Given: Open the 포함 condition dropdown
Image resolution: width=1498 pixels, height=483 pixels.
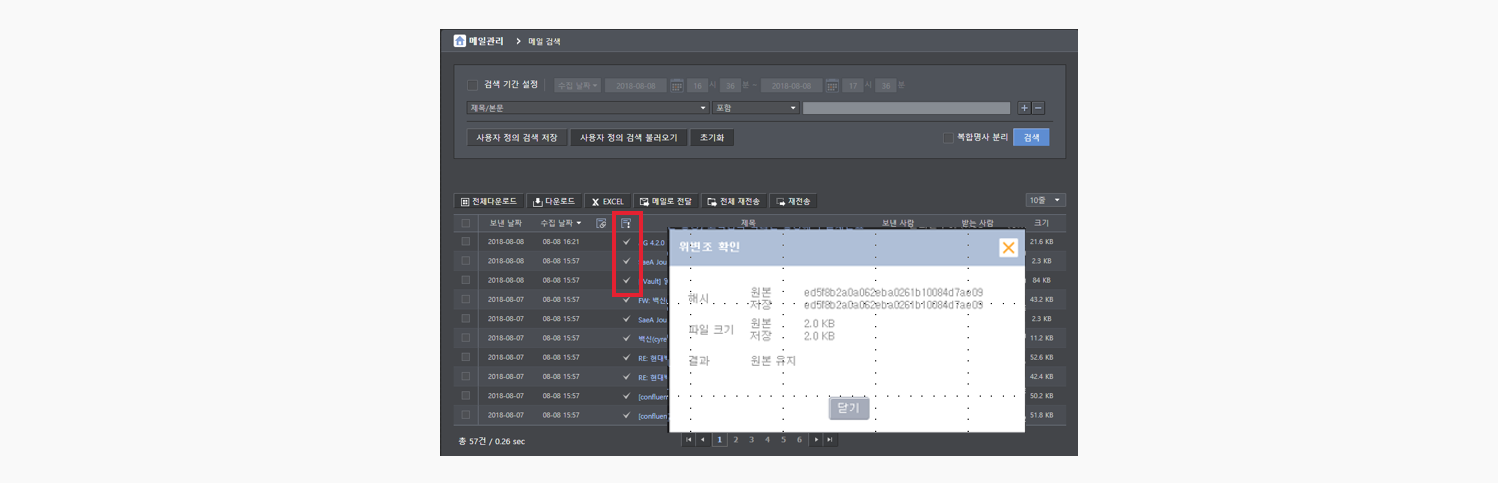Looking at the screenshot, I should 755,108.
